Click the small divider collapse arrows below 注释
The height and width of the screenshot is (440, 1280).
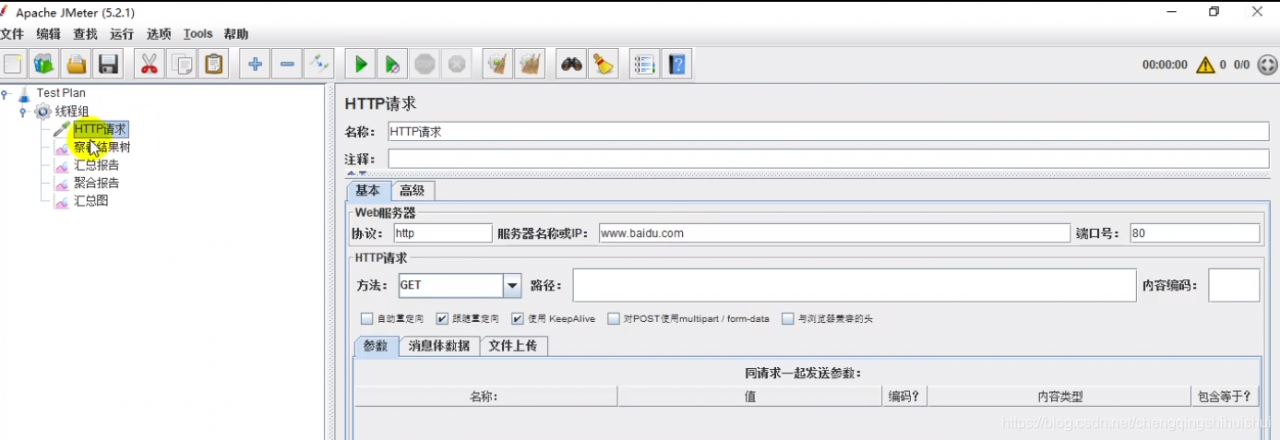tap(356, 174)
